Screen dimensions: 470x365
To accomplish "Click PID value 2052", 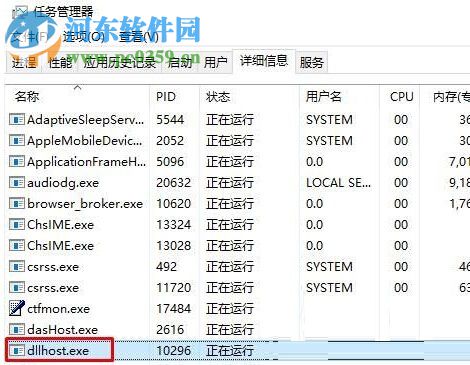I will (x=170, y=141).
